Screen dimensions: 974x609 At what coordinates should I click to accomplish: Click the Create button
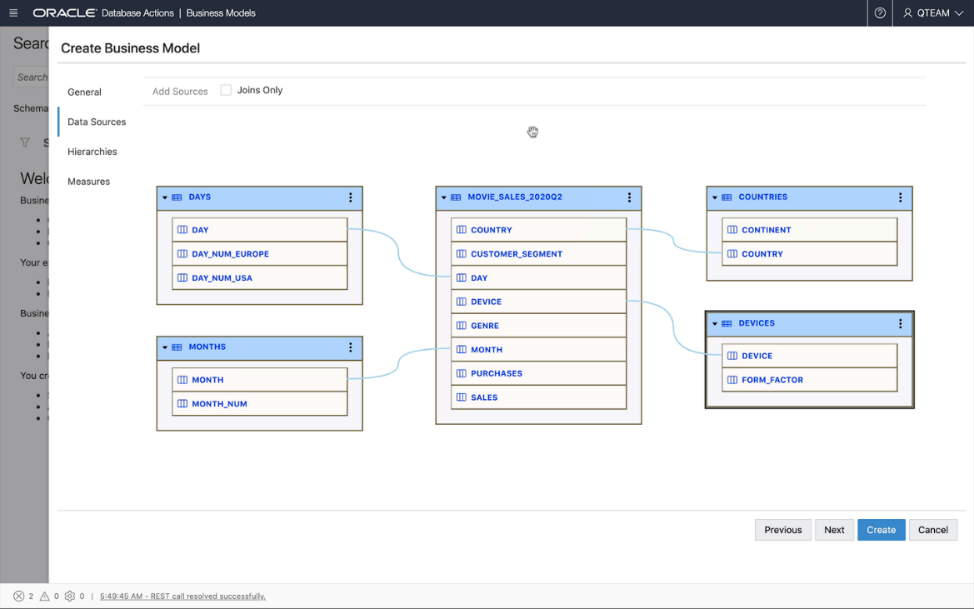point(881,530)
